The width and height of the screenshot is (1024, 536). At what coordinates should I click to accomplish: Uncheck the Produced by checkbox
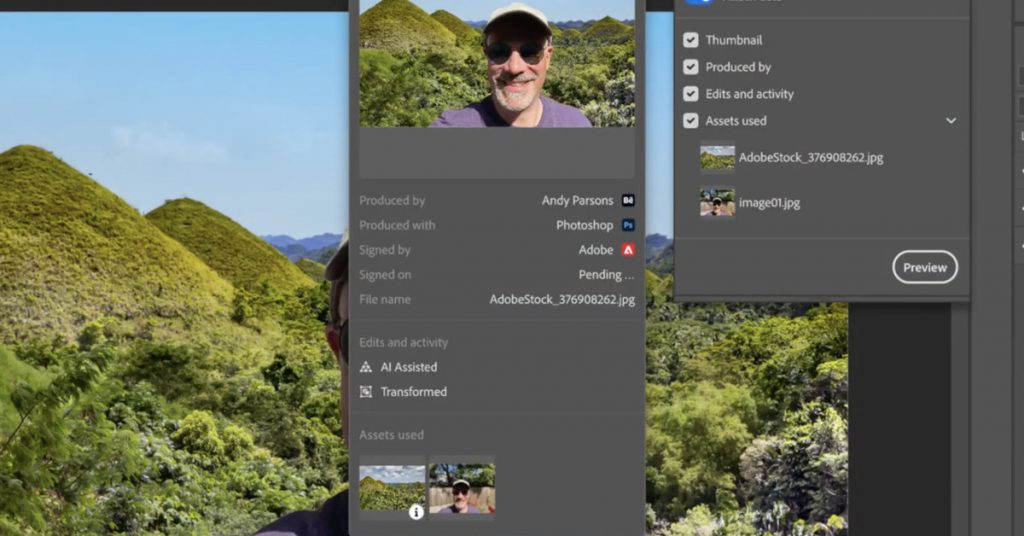(690, 67)
